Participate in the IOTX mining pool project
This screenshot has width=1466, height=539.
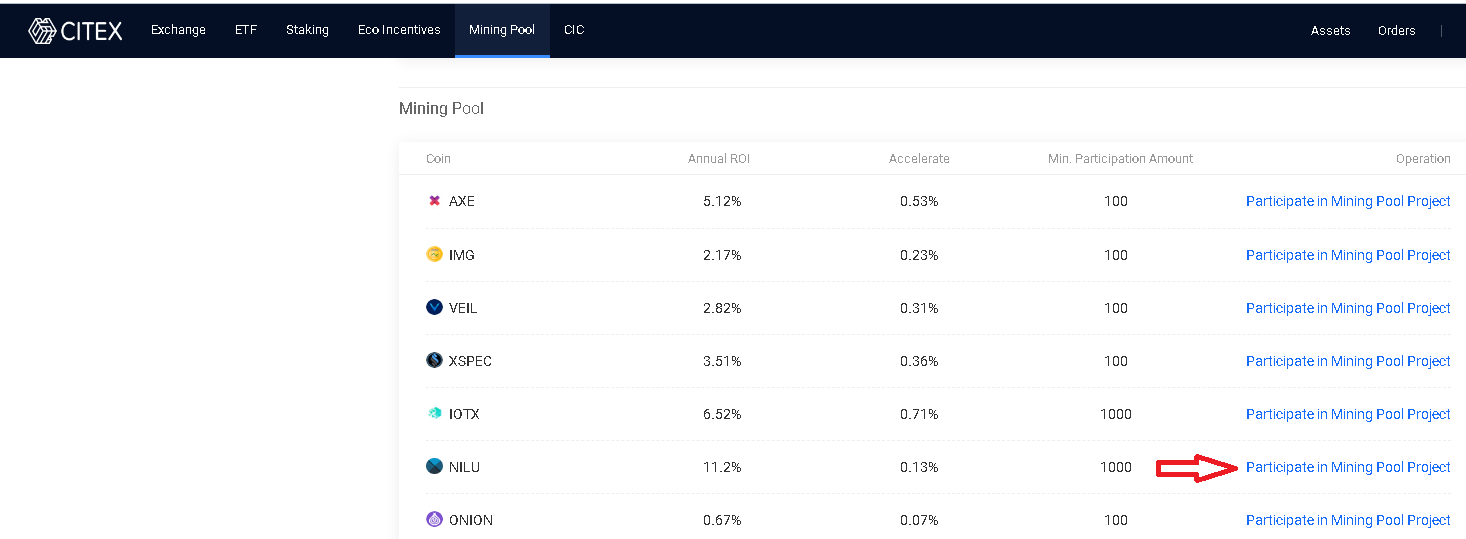(1348, 414)
